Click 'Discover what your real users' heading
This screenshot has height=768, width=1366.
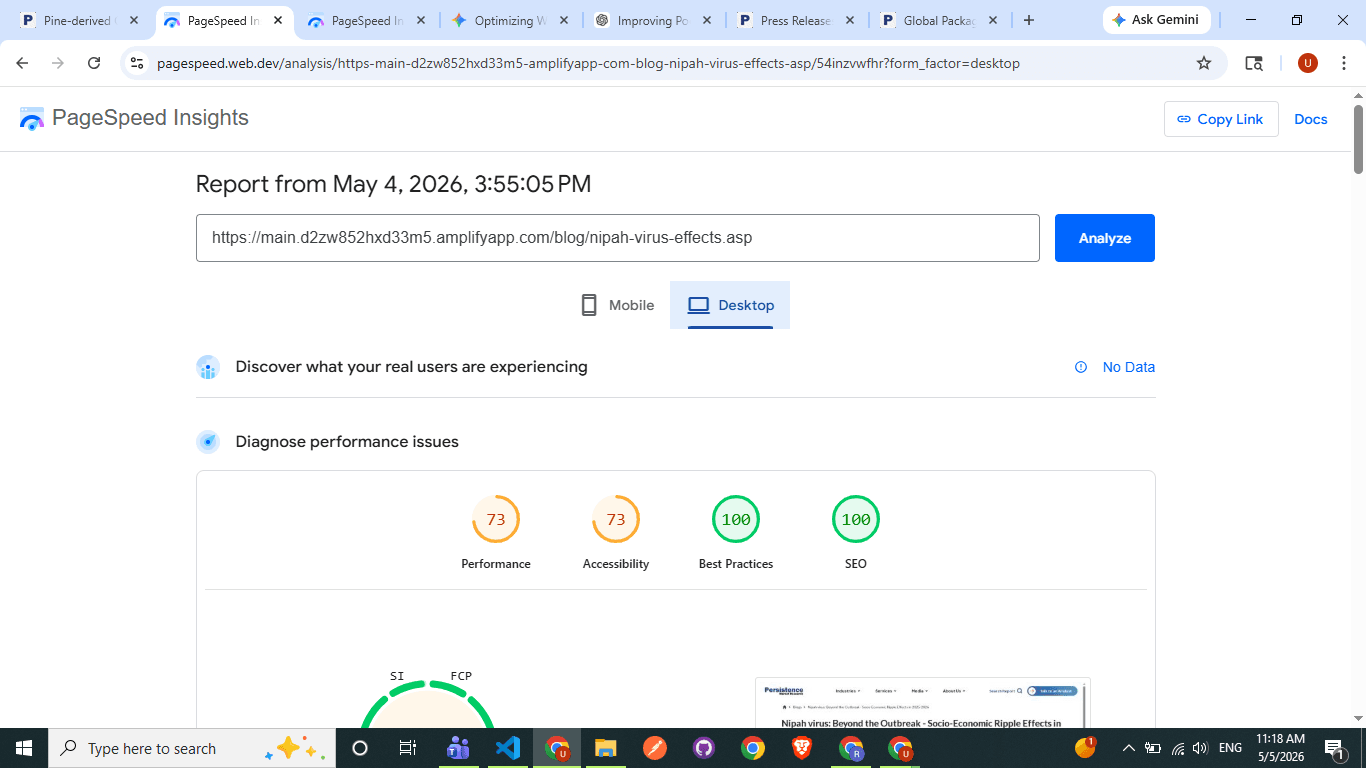coord(411,367)
